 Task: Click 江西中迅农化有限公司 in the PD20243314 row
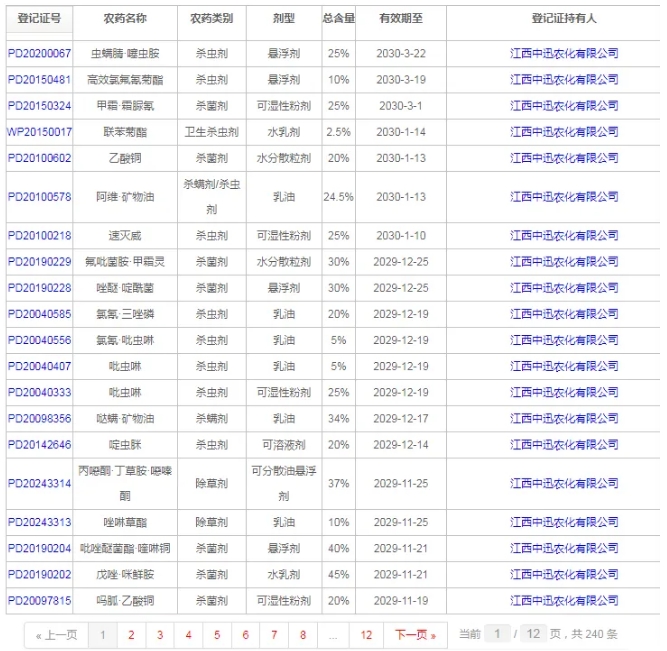point(564,483)
